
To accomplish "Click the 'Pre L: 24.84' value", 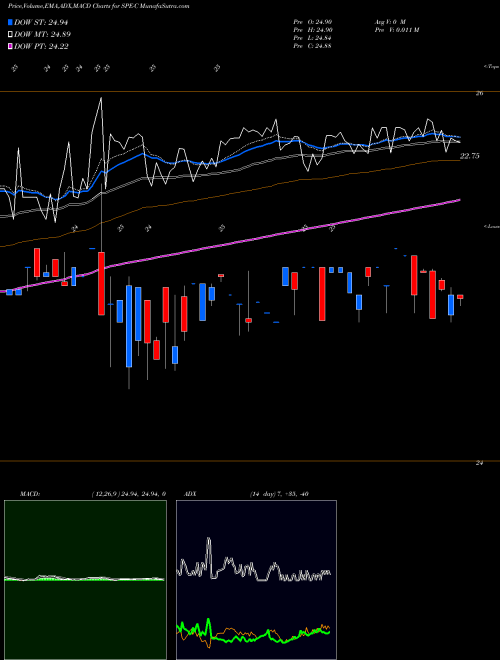I will pos(313,37).
